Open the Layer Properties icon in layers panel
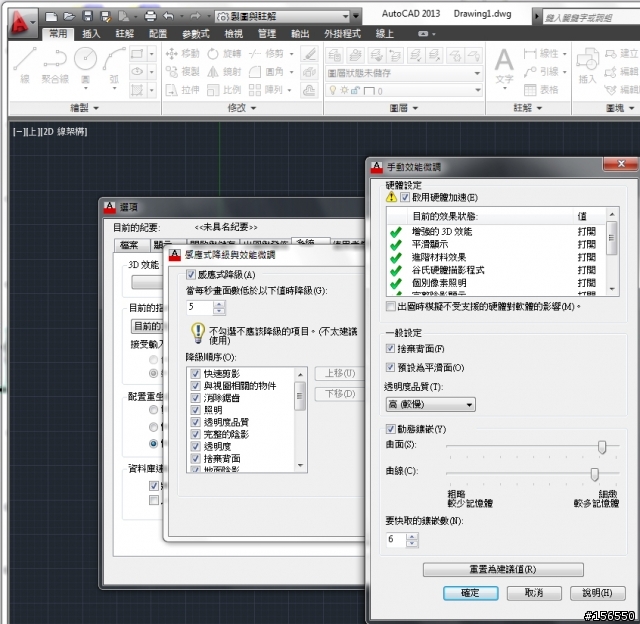Screen dimensions: 640x624 [x=334, y=55]
